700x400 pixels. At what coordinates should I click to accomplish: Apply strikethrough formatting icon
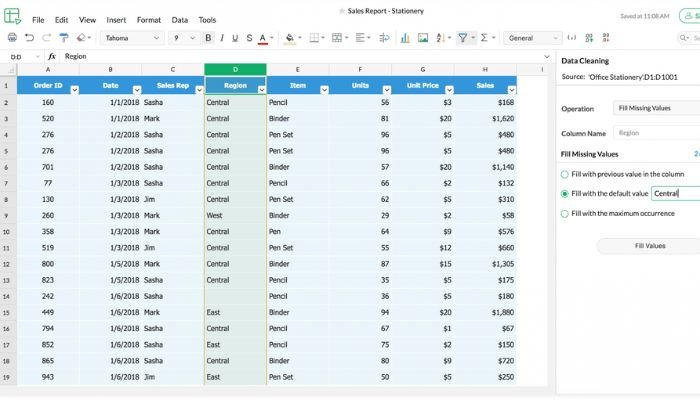click(x=249, y=38)
